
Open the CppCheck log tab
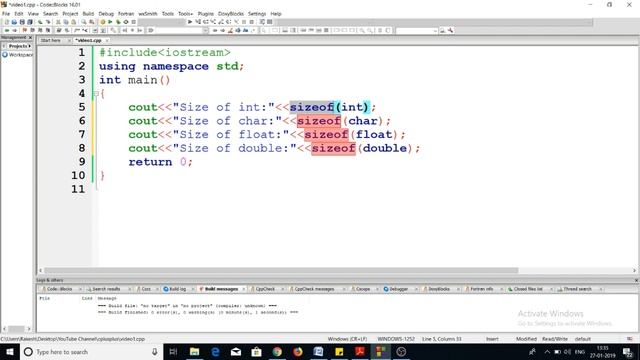pyautogui.click(x=265, y=289)
